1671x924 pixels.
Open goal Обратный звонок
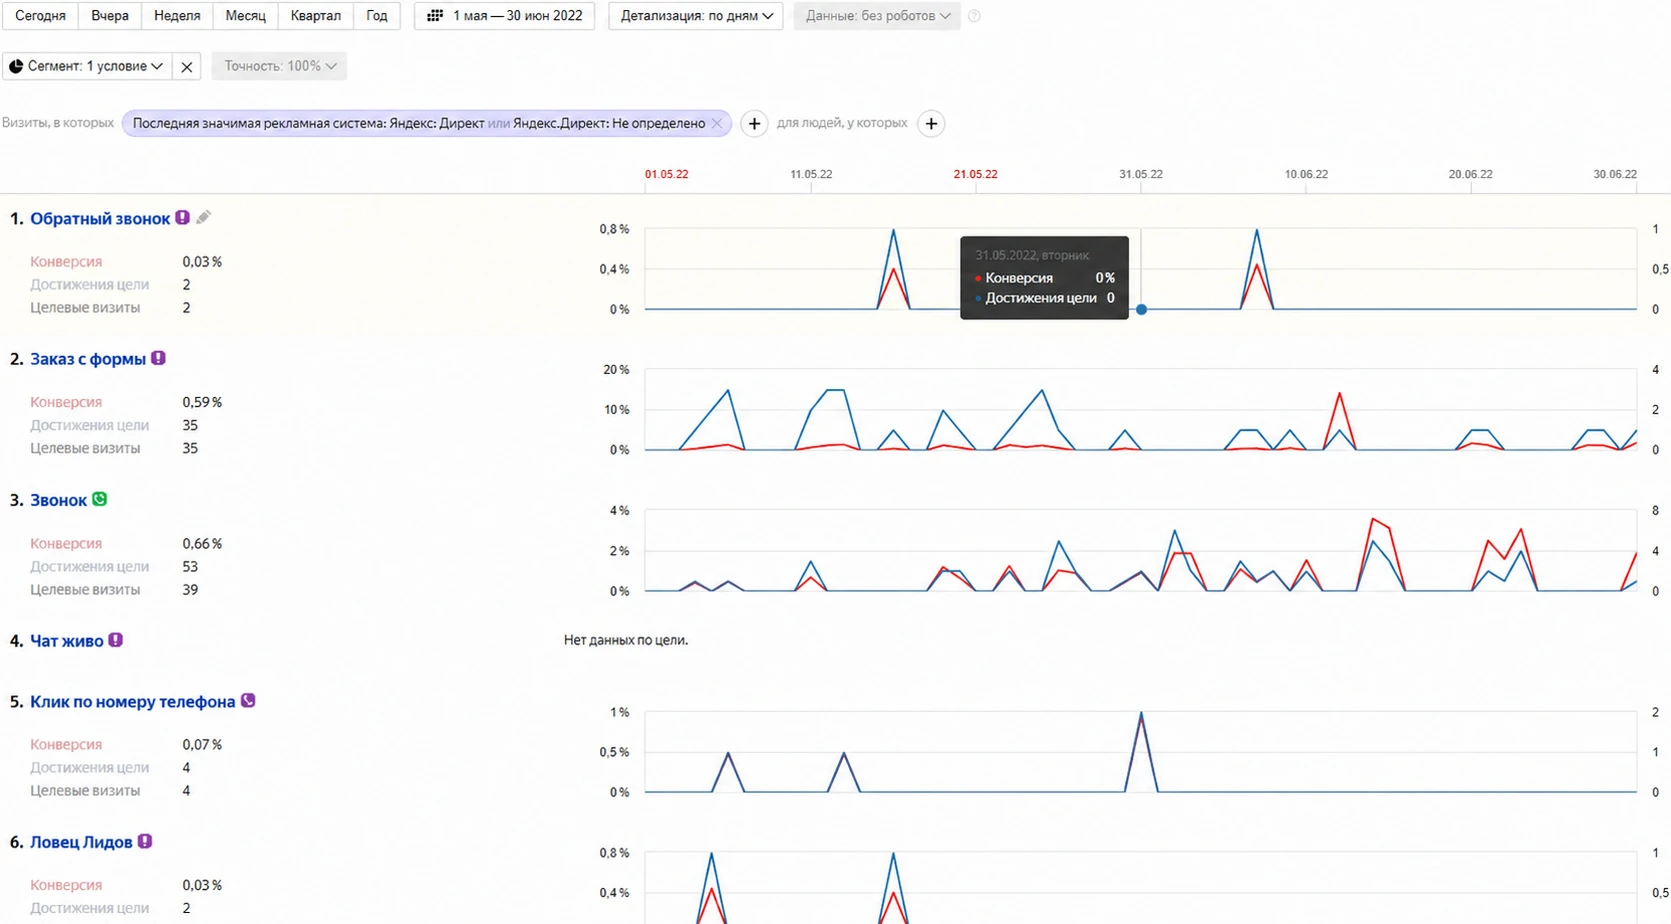[x=100, y=219]
